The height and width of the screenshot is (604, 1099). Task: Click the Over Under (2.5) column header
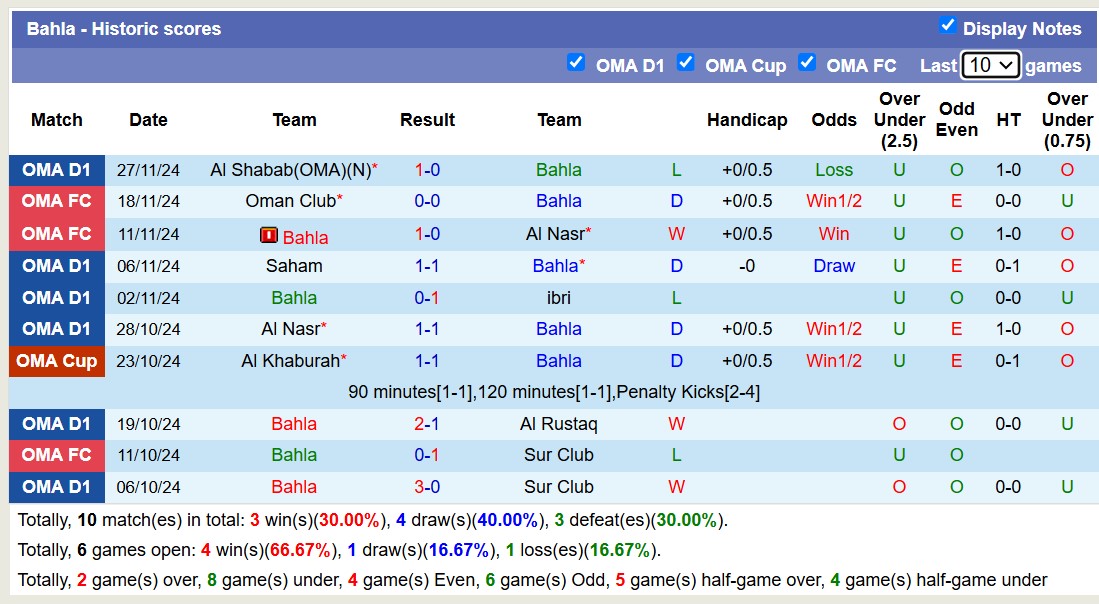[x=899, y=120]
